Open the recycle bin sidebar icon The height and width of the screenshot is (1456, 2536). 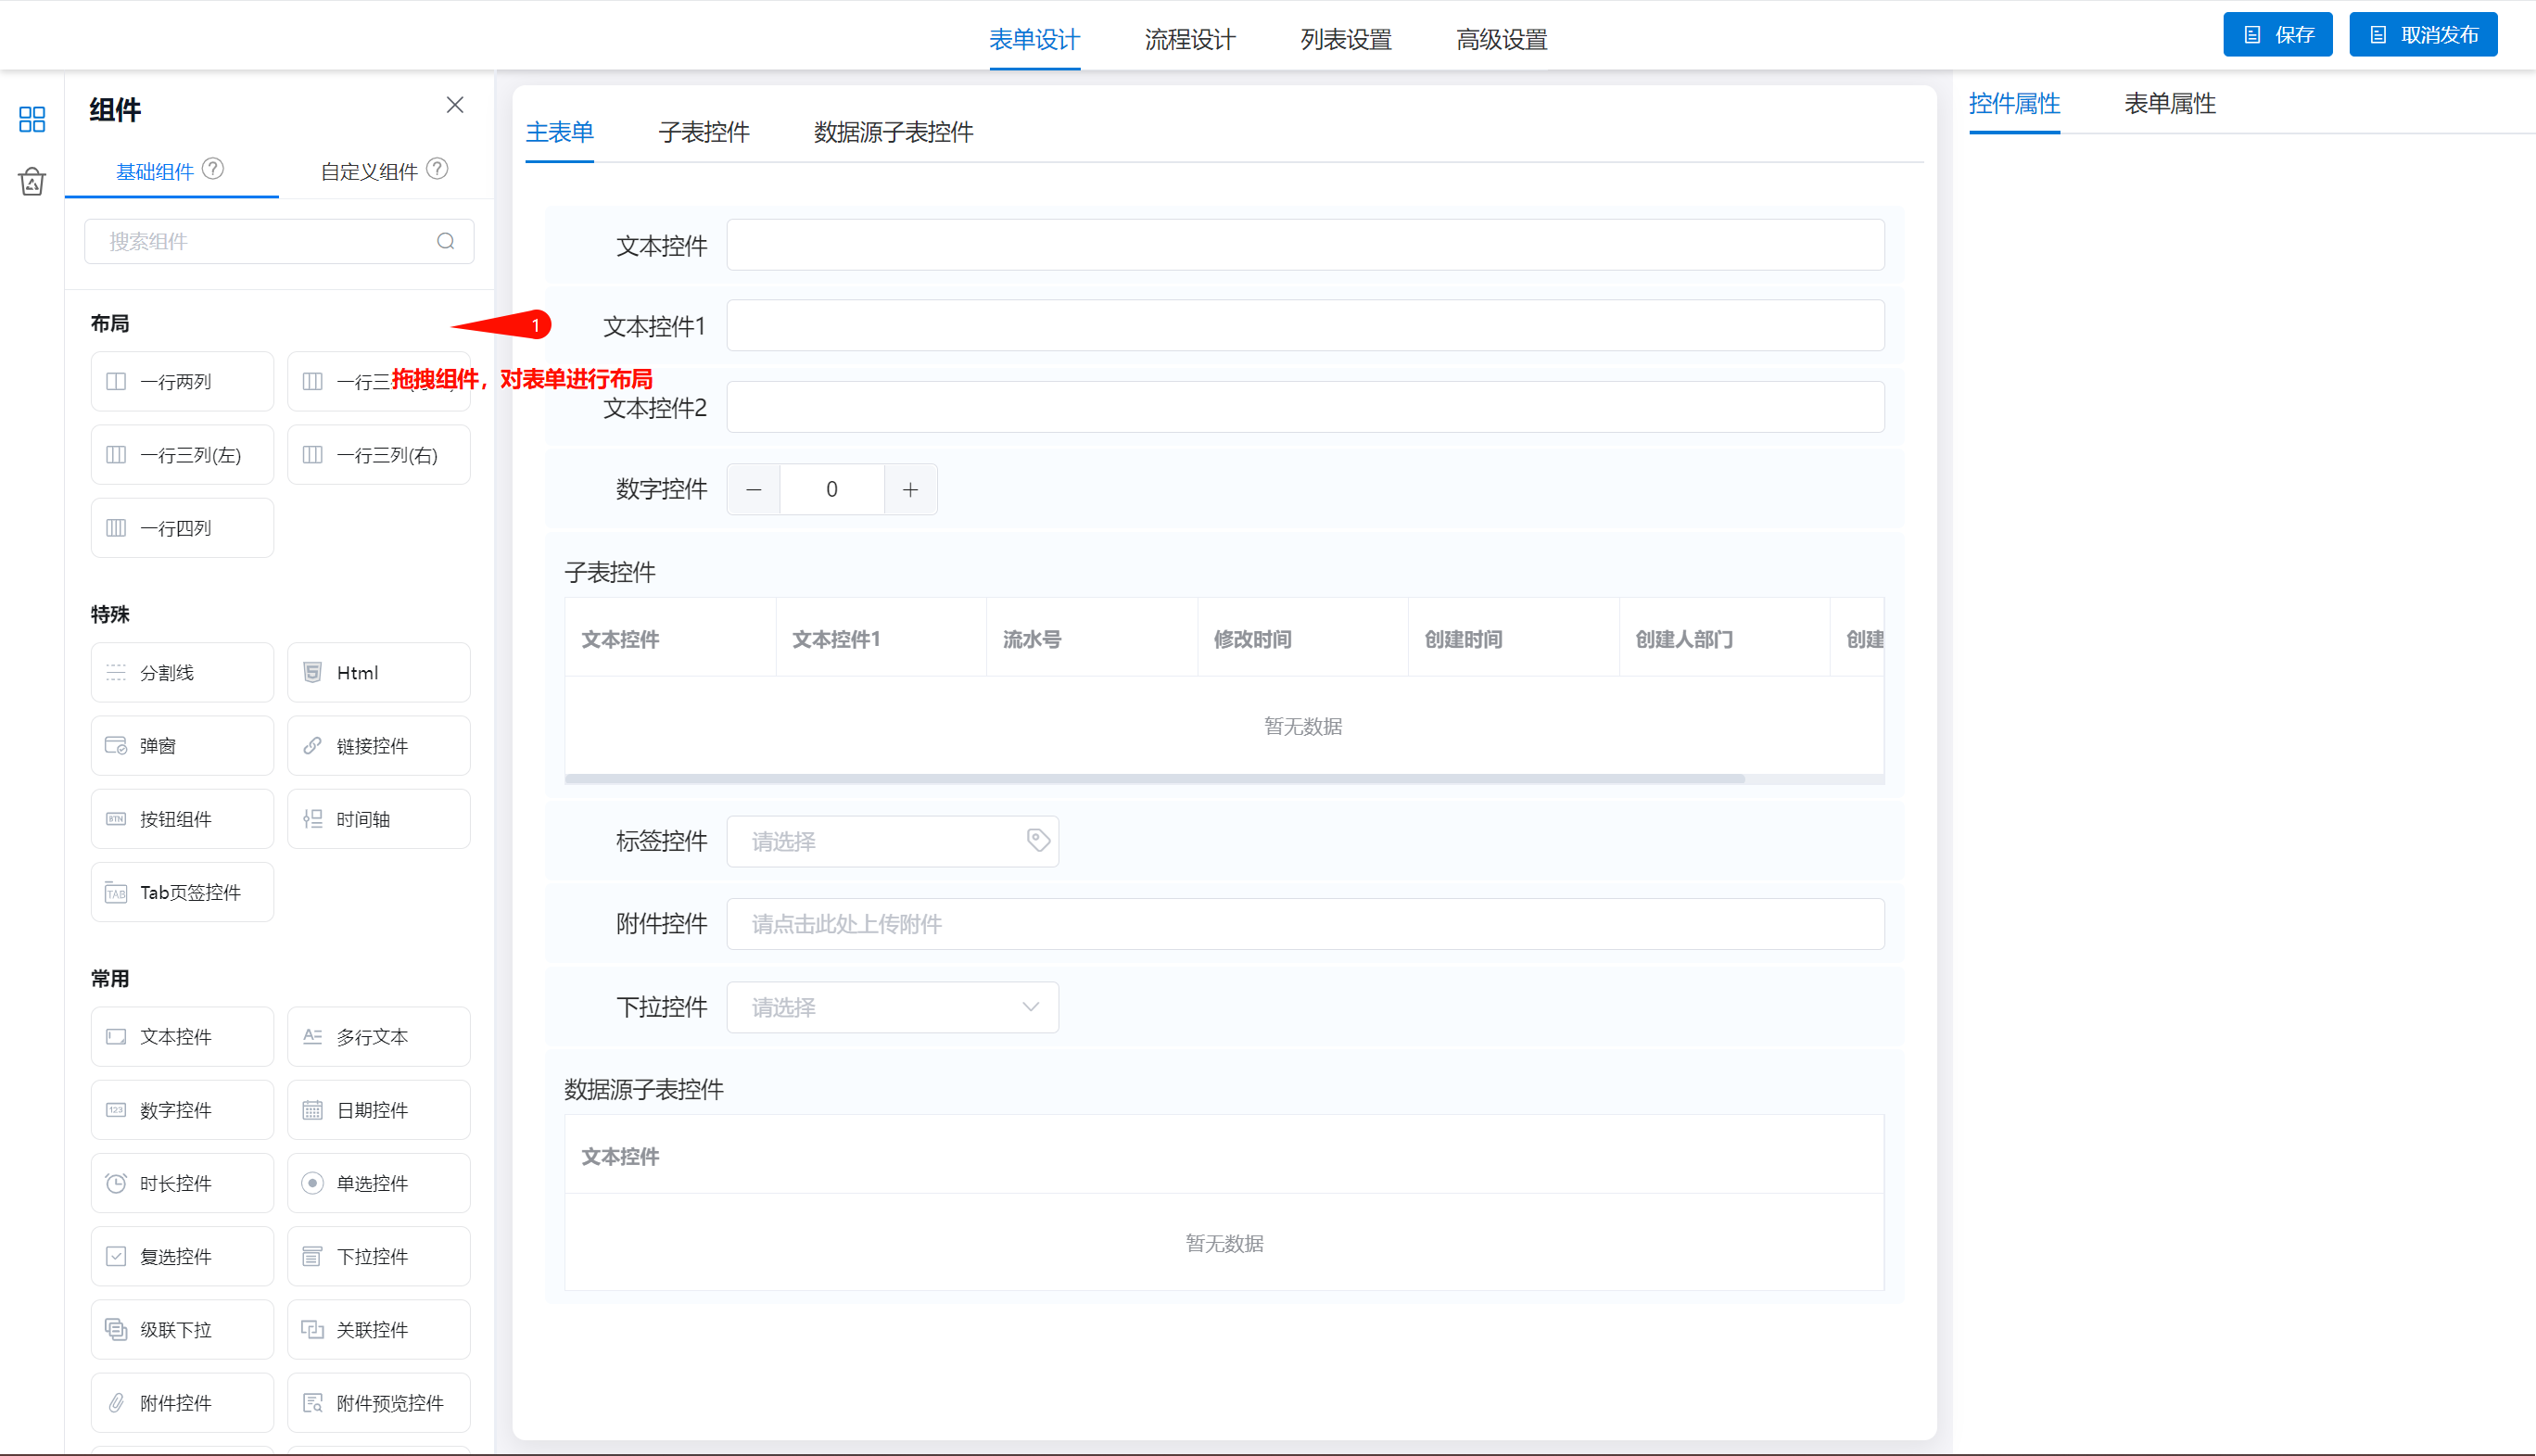[x=32, y=182]
